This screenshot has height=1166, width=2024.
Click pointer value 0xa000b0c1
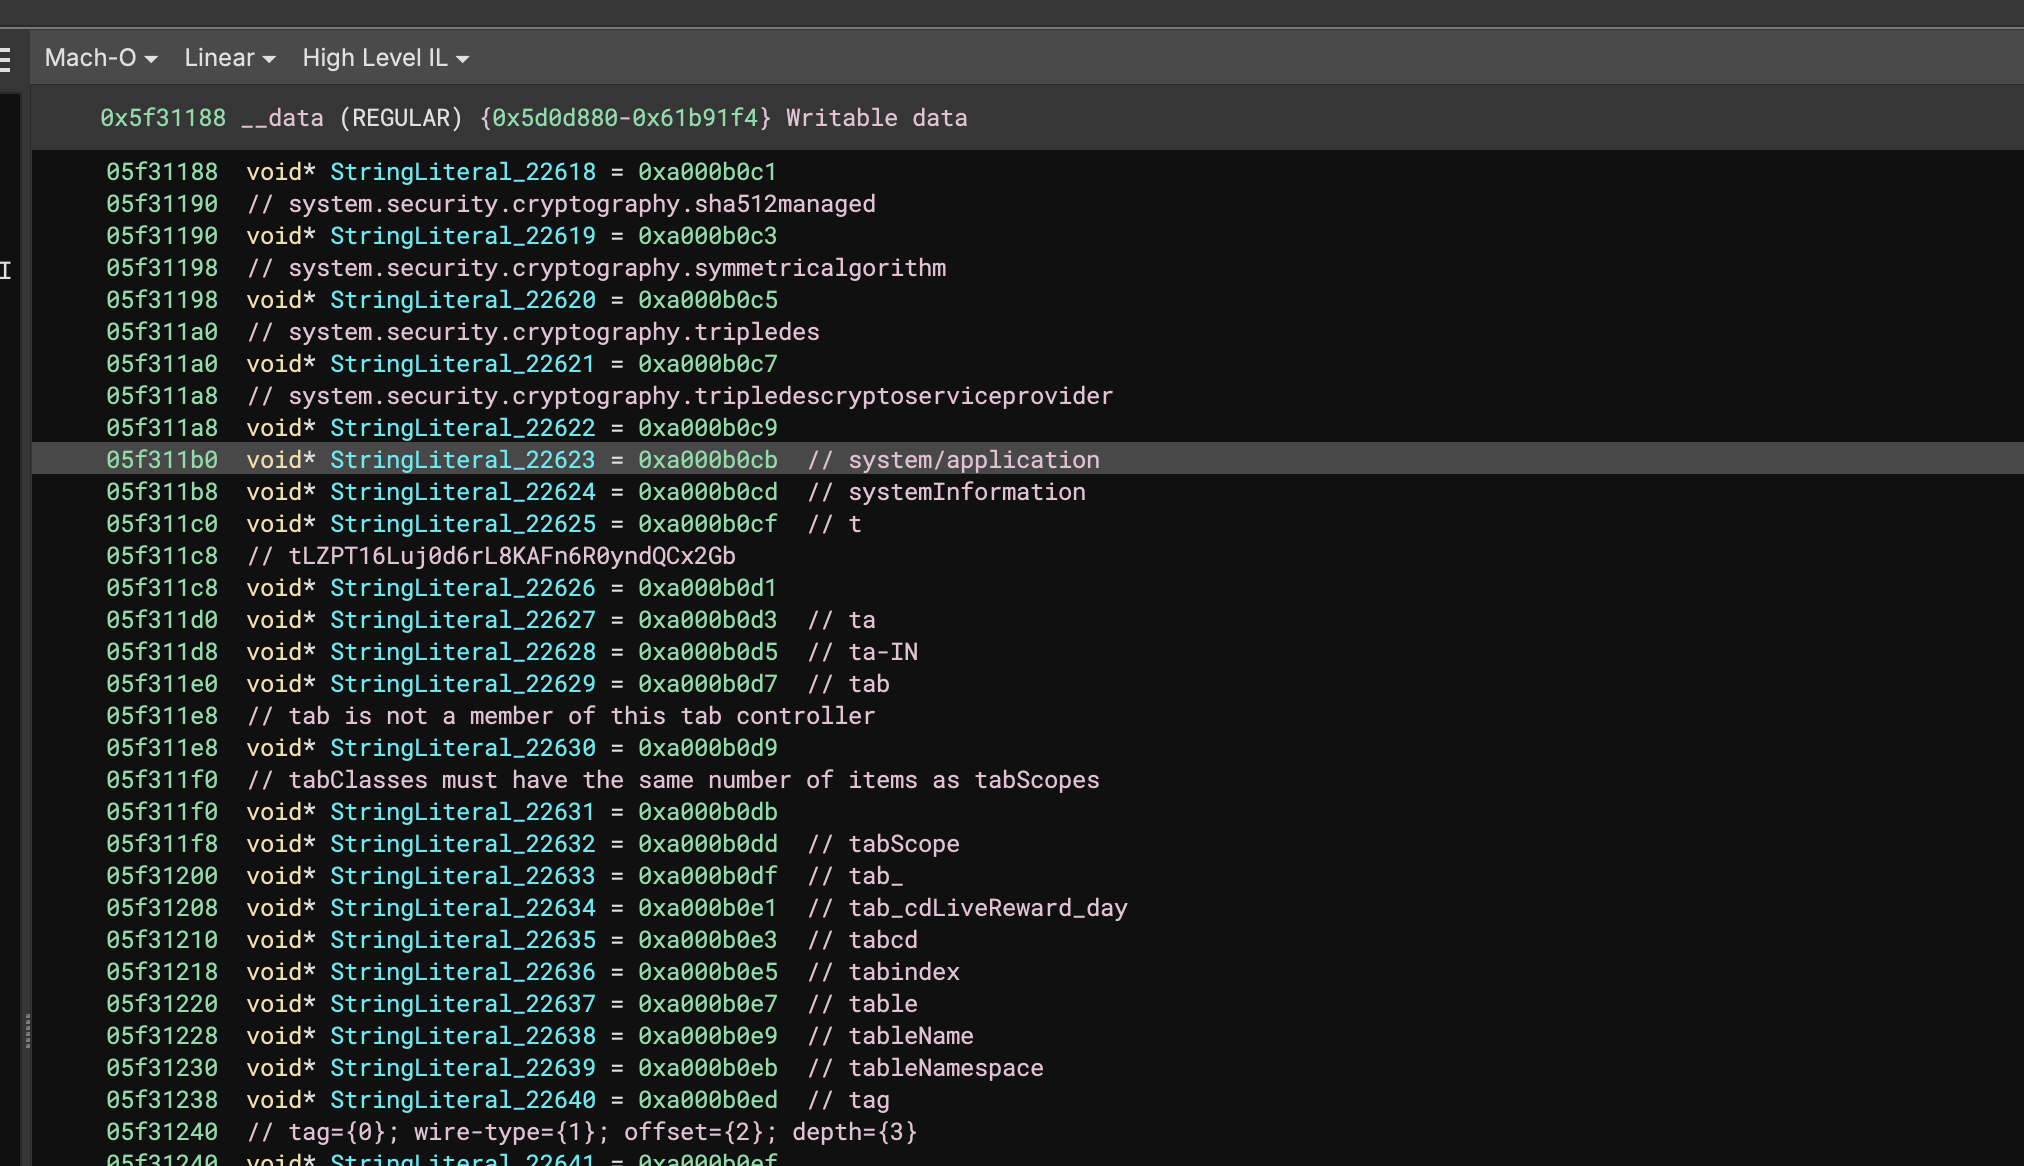708,172
